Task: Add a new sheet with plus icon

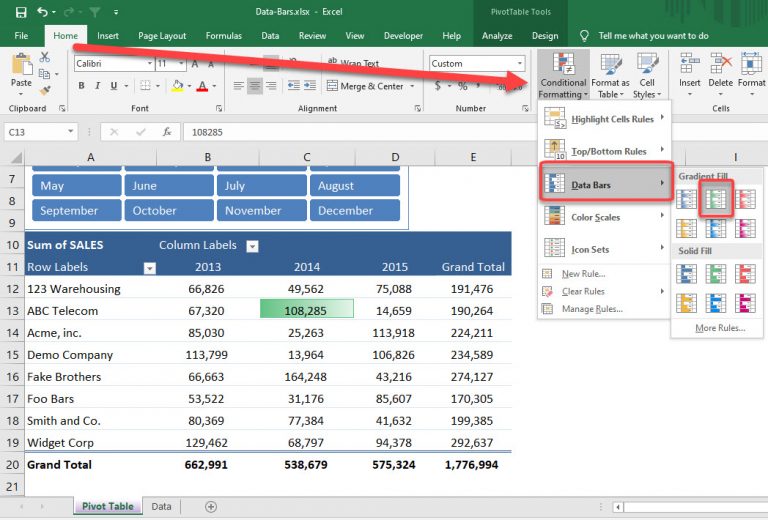Action: 210,507
